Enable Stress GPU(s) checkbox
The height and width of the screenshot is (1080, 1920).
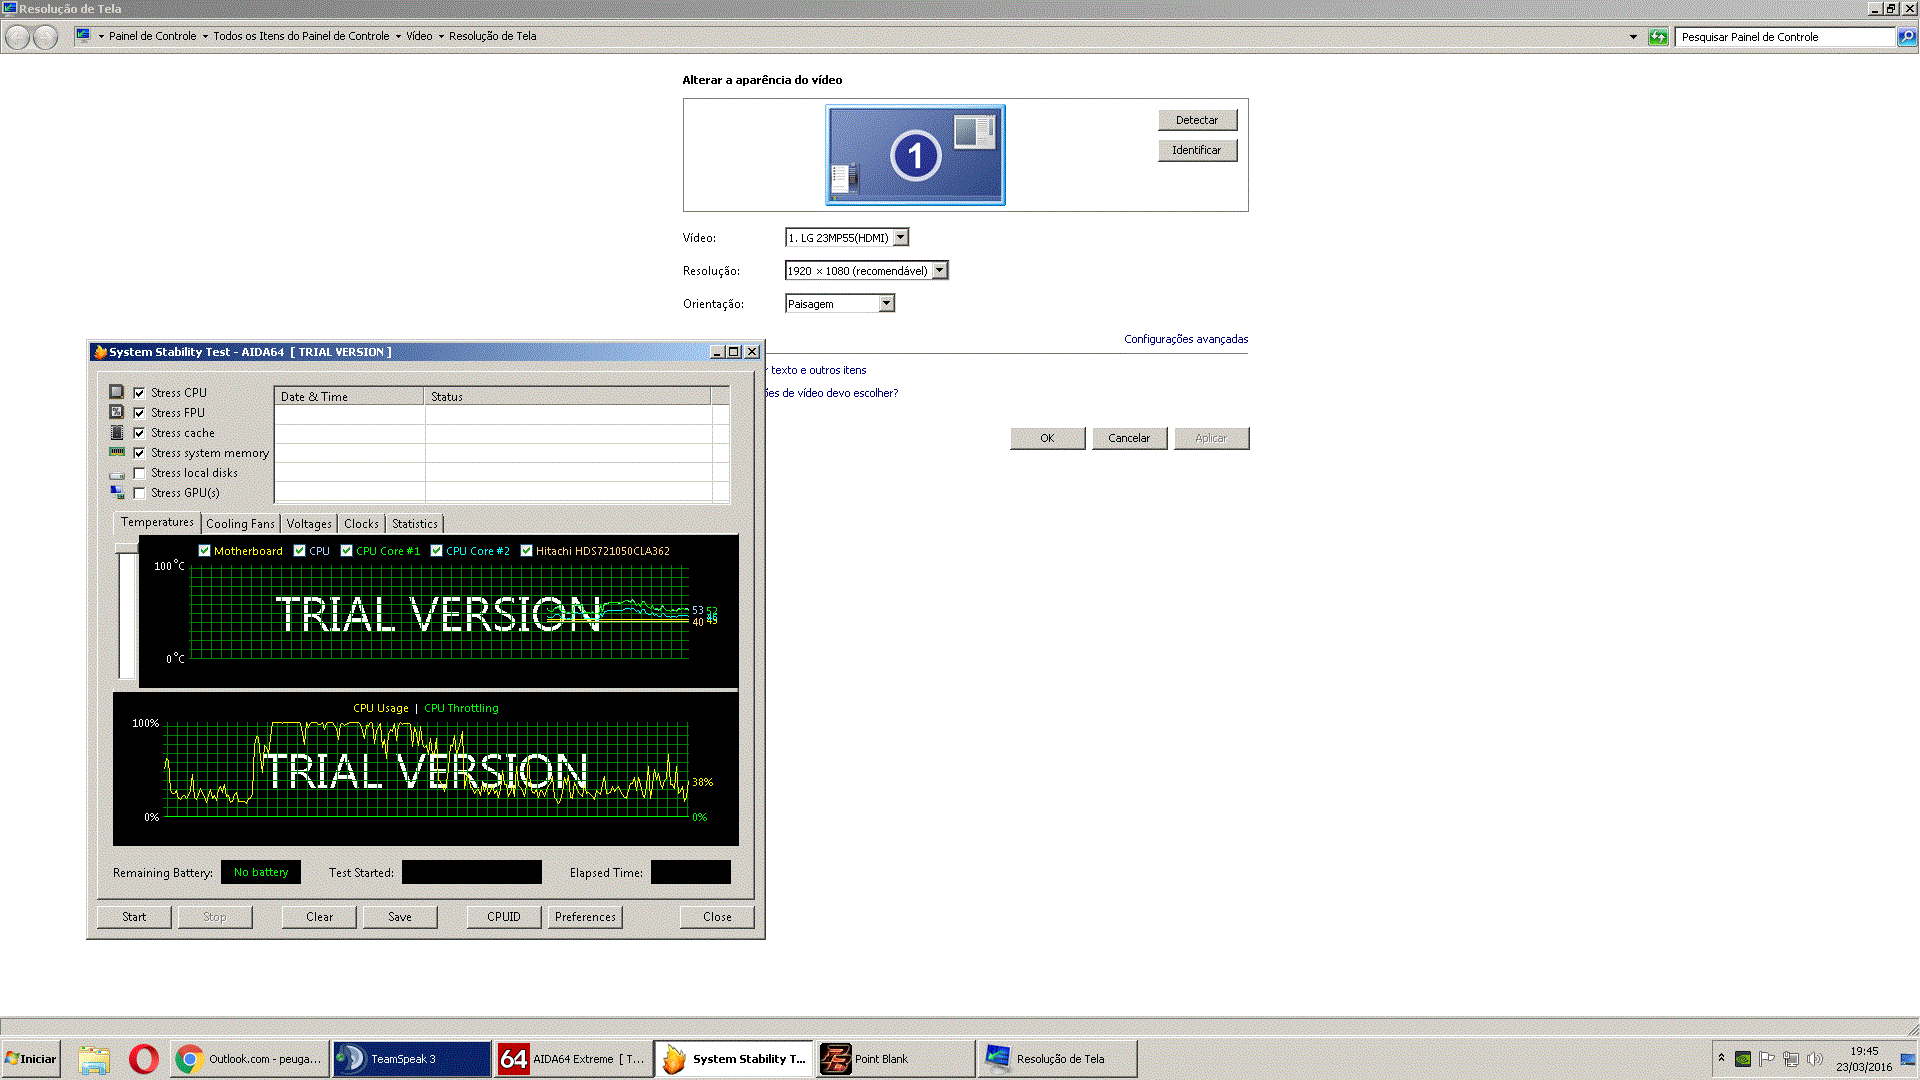coord(139,493)
